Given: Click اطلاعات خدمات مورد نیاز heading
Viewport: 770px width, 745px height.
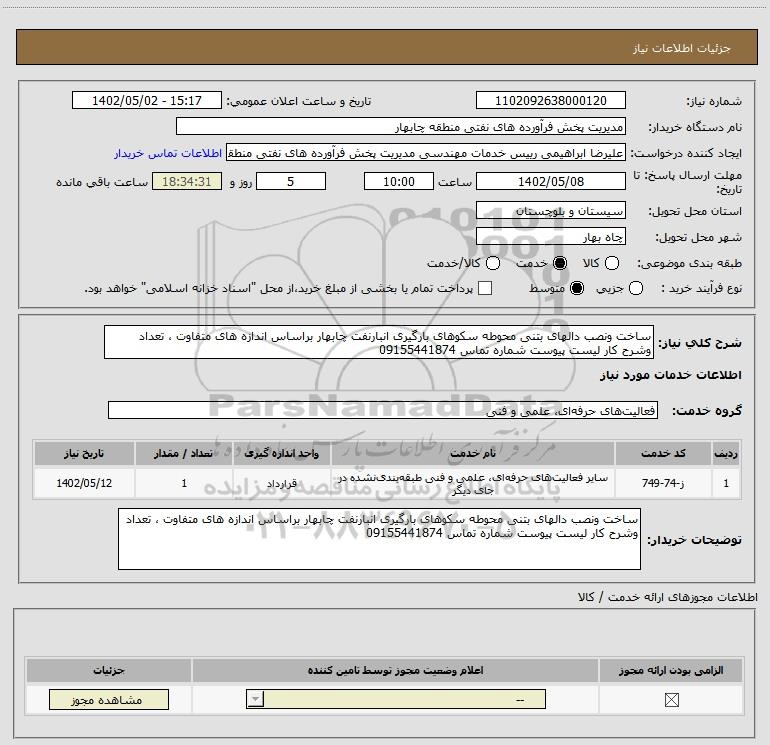Looking at the screenshot, I should click(x=671, y=375).
